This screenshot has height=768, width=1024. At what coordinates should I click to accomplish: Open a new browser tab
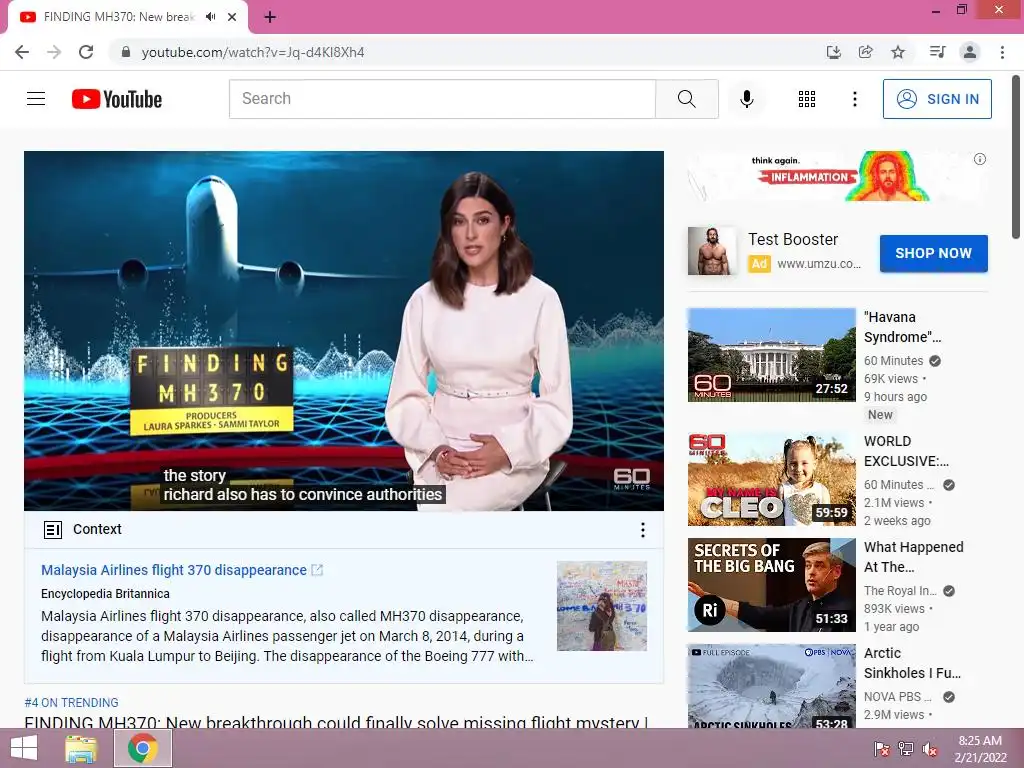coord(270,17)
